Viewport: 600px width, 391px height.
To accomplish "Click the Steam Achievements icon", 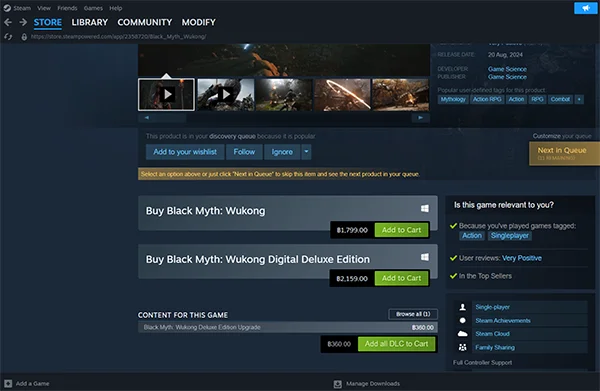I will coord(463,320).
